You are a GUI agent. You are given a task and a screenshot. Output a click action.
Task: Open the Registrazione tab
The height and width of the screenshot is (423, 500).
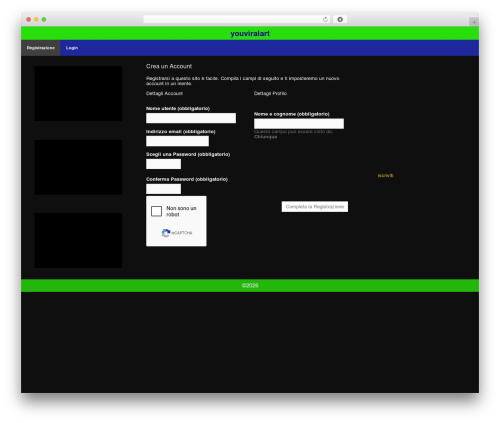point(41,48)
